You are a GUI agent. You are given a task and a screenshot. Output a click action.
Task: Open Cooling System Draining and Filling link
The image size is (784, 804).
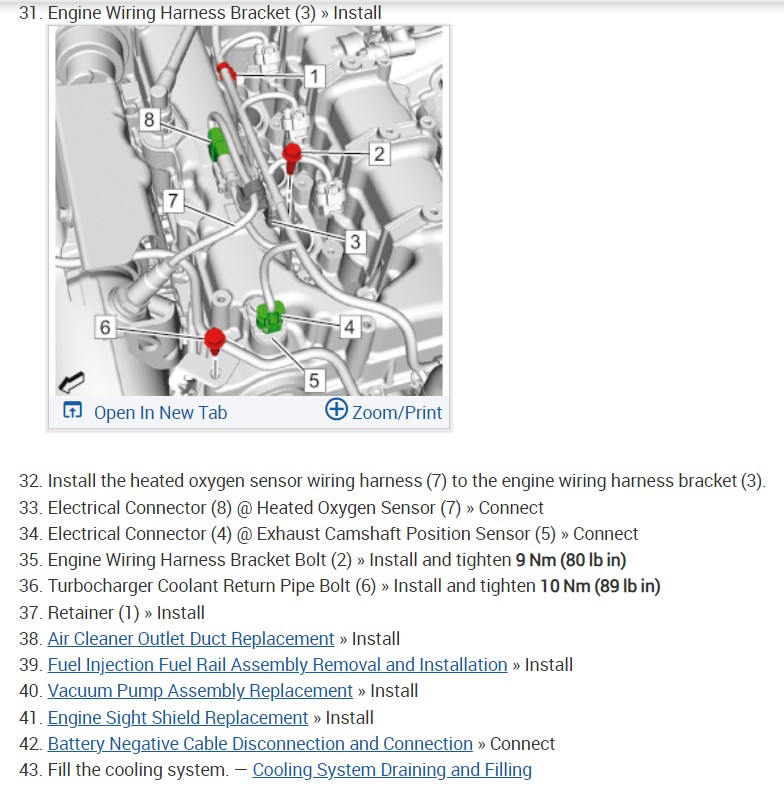392,770
